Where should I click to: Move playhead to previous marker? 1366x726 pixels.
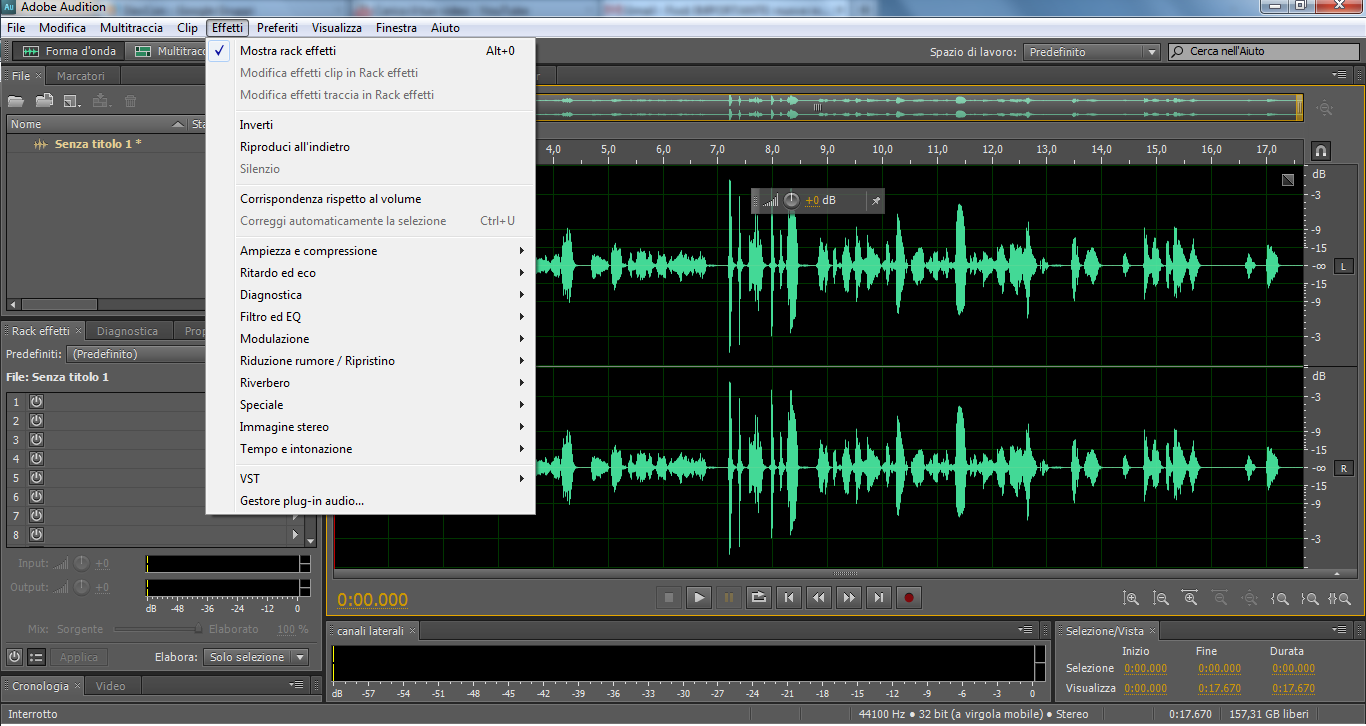789,598
